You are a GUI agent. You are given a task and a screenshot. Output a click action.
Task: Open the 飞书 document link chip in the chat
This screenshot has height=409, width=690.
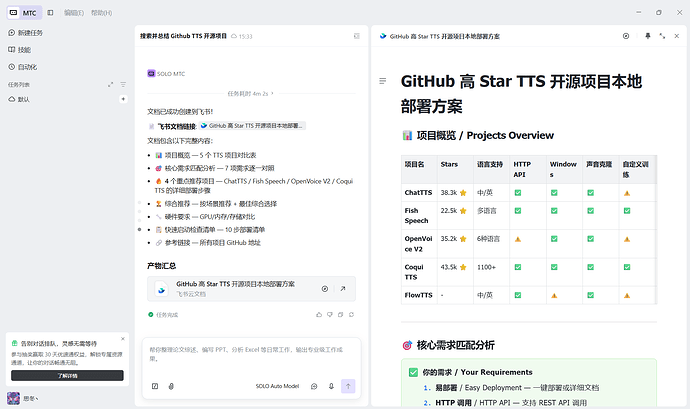tap(252, 126)
